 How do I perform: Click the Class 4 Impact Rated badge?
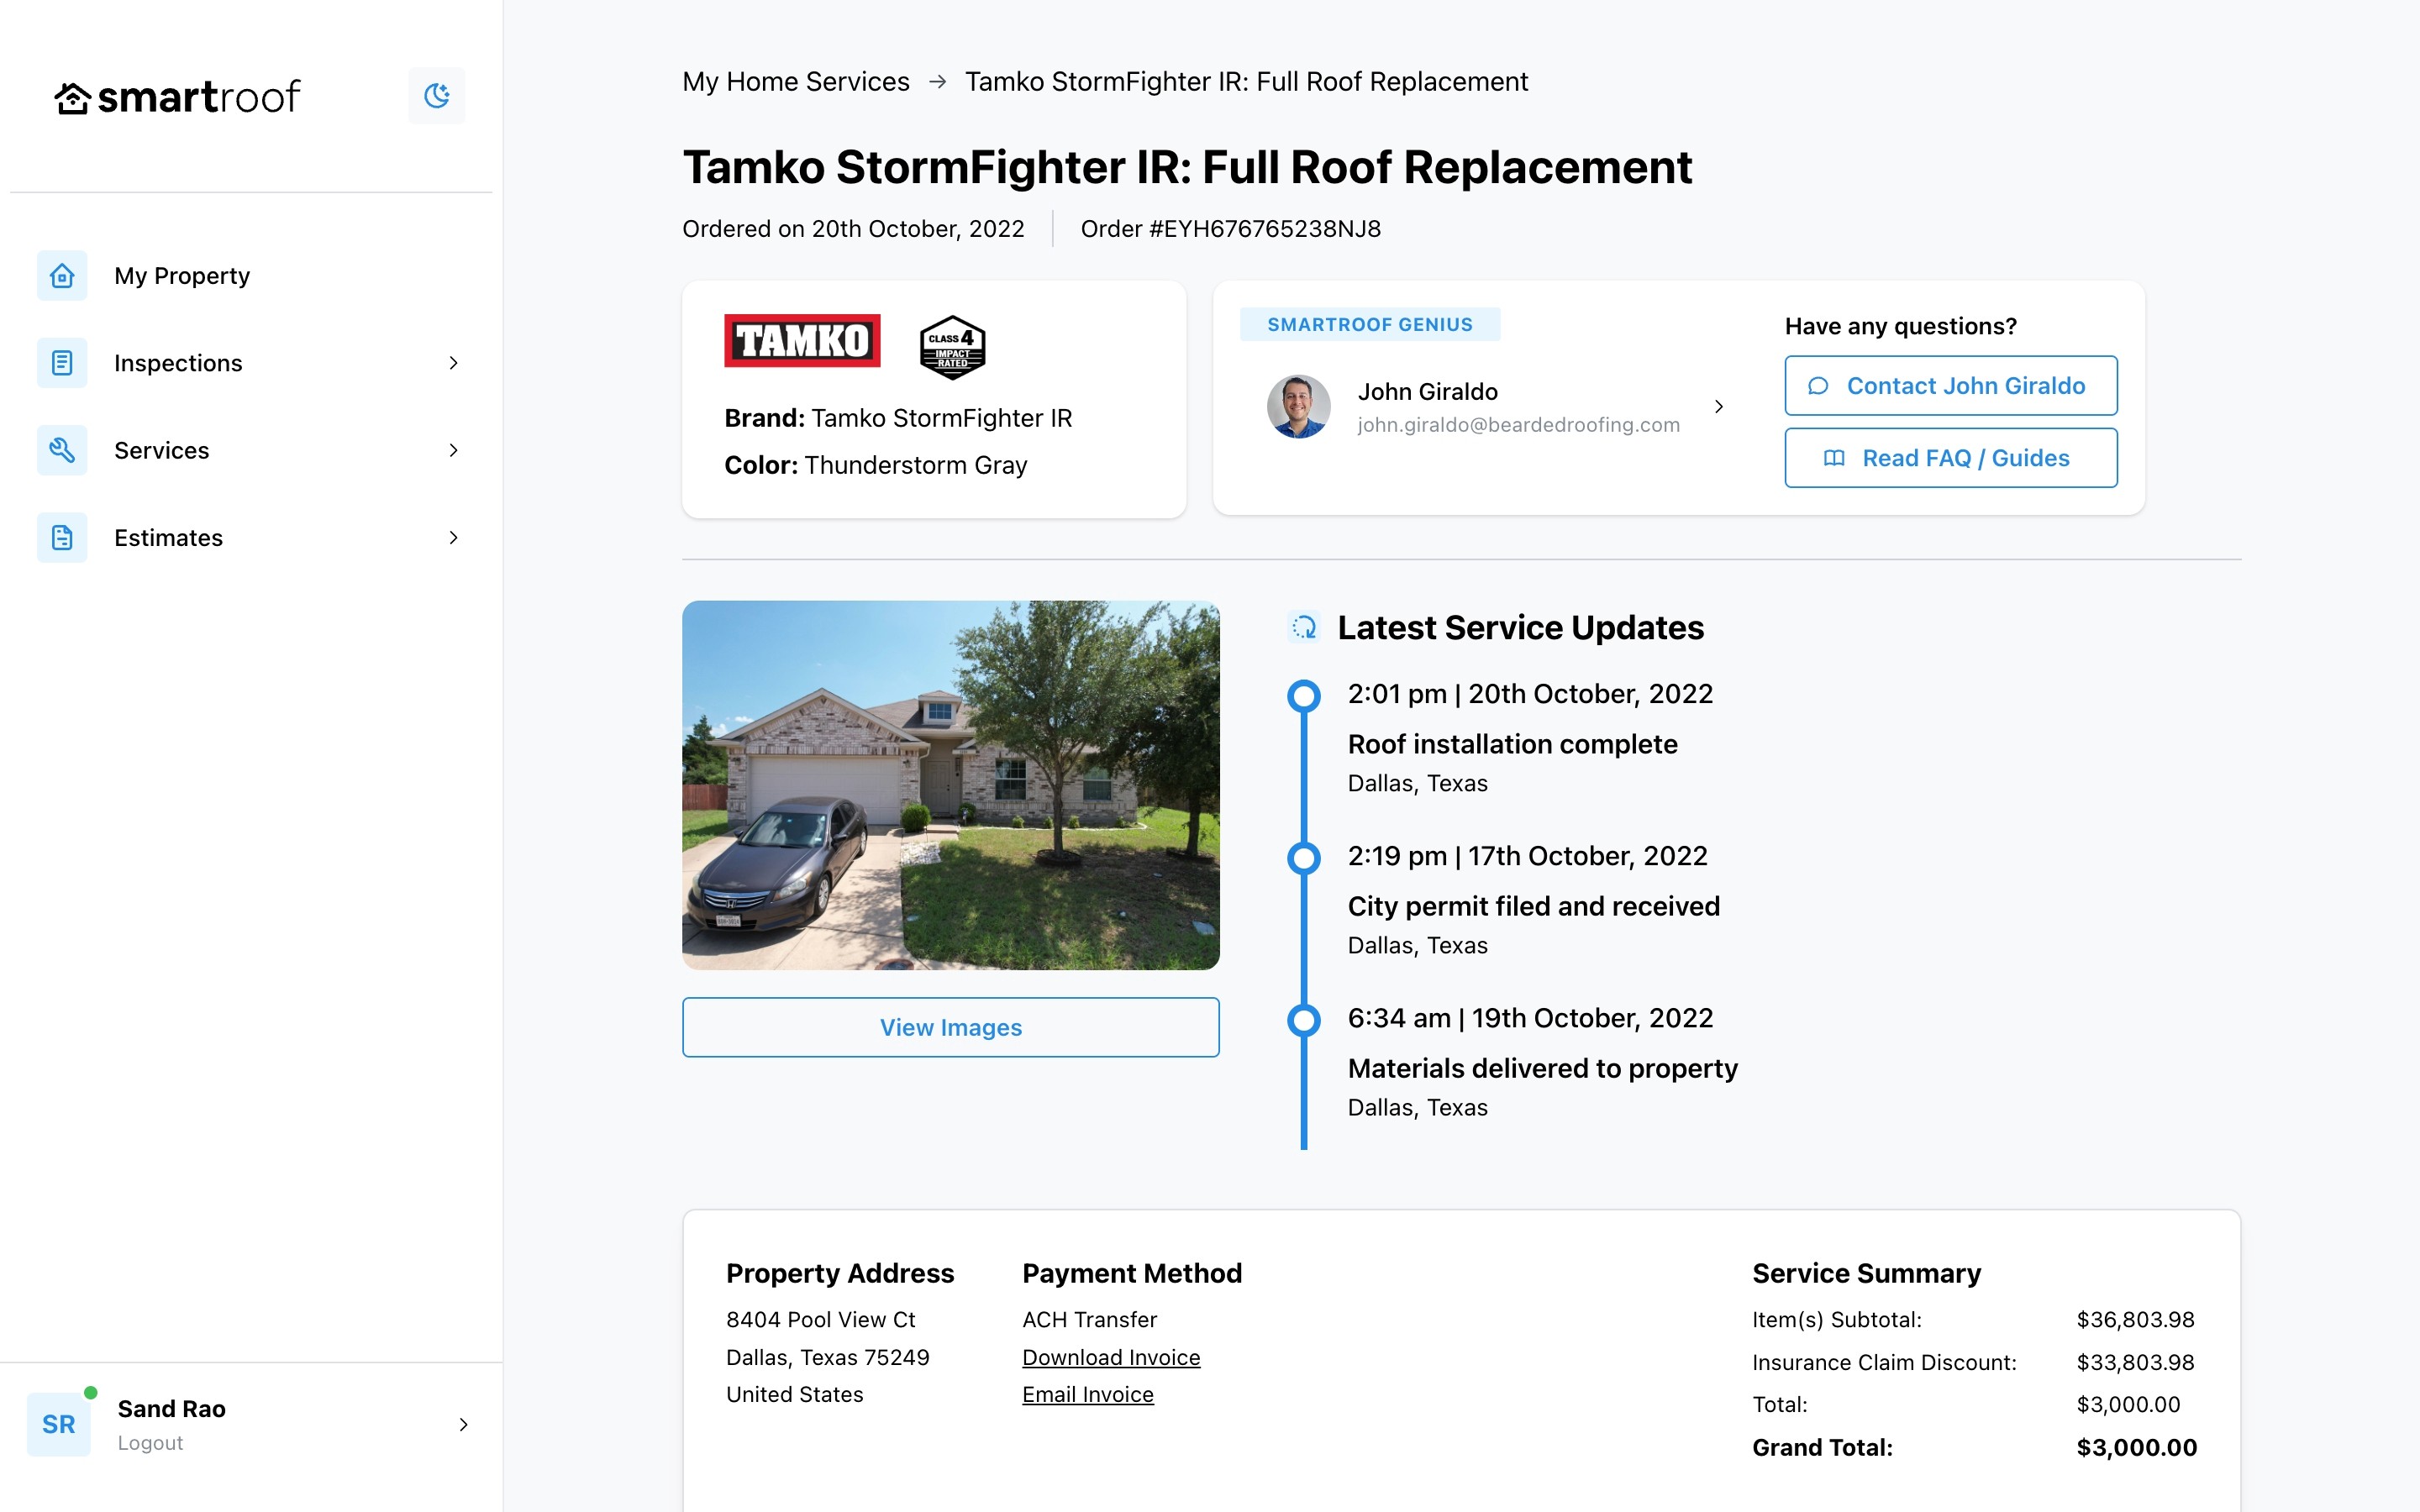click(952, 347)
